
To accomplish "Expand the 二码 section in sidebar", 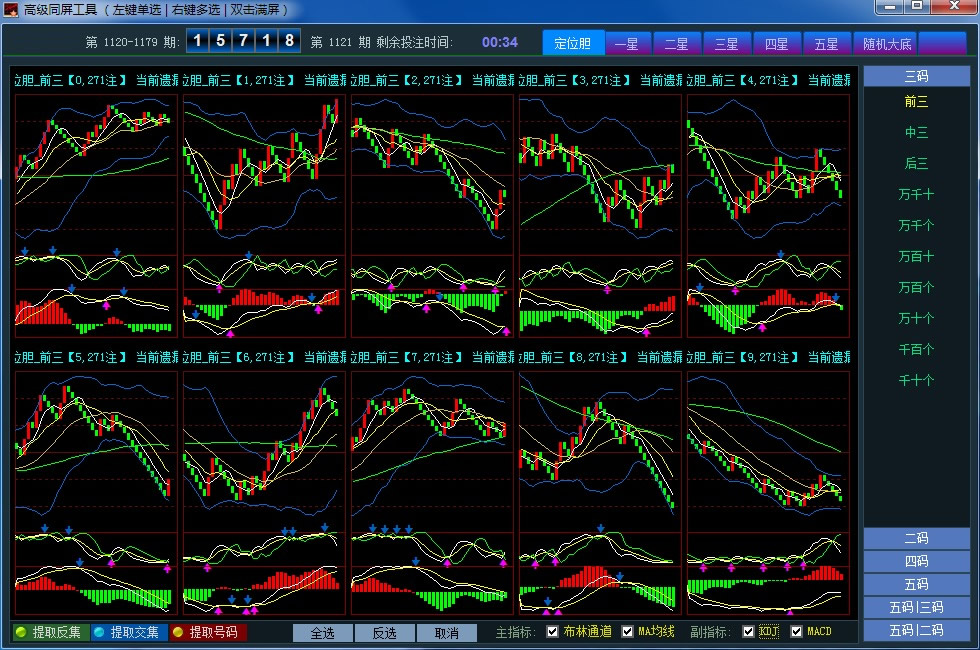I will click(916, 538).
